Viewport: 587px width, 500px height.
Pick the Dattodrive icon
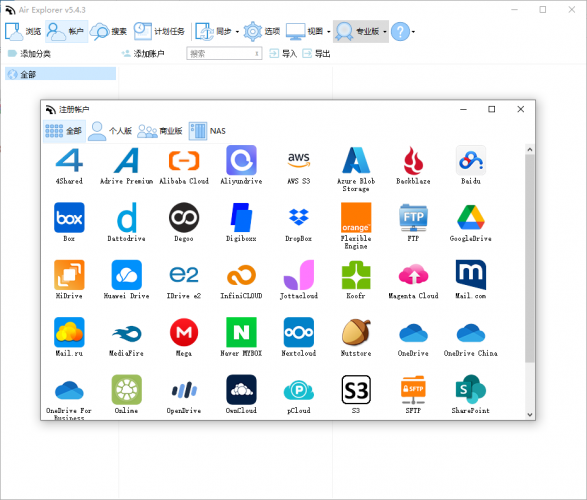coord(127,218)
